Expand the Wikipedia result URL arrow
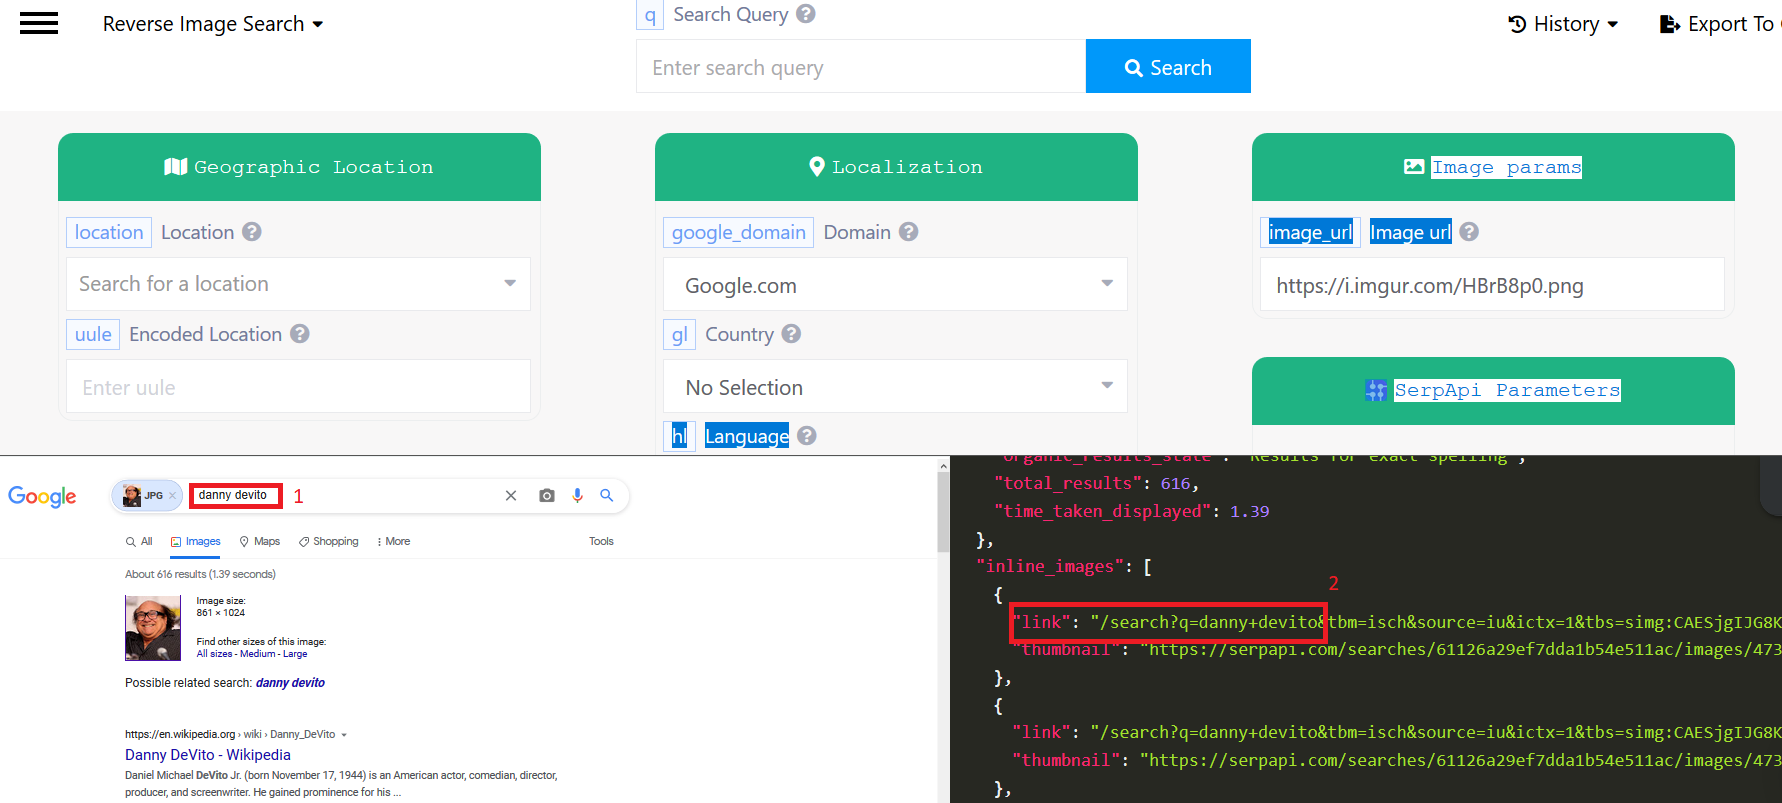This screenshot has height=803, width=1782. (x=344, y=735)
